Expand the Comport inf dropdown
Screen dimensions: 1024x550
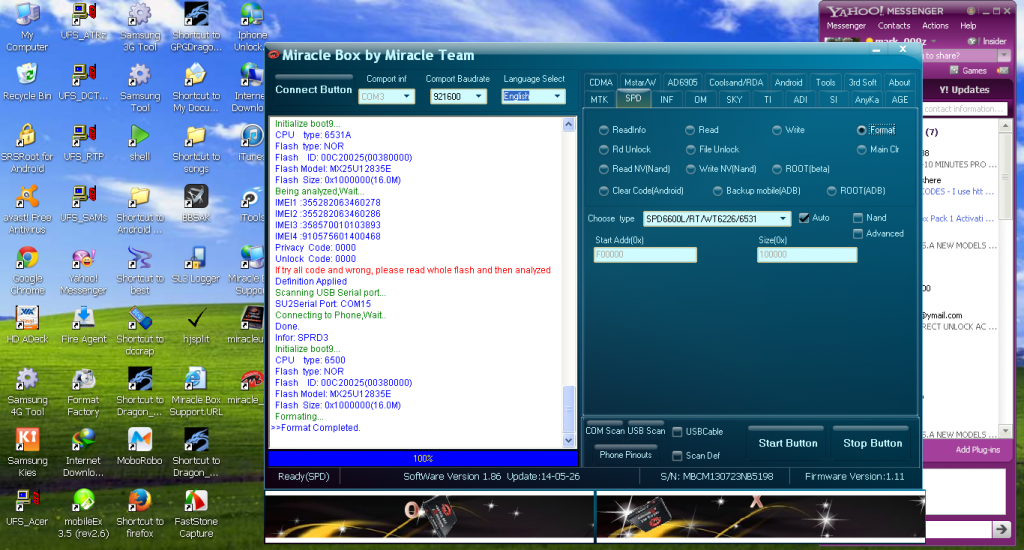[x=406, y=97]
